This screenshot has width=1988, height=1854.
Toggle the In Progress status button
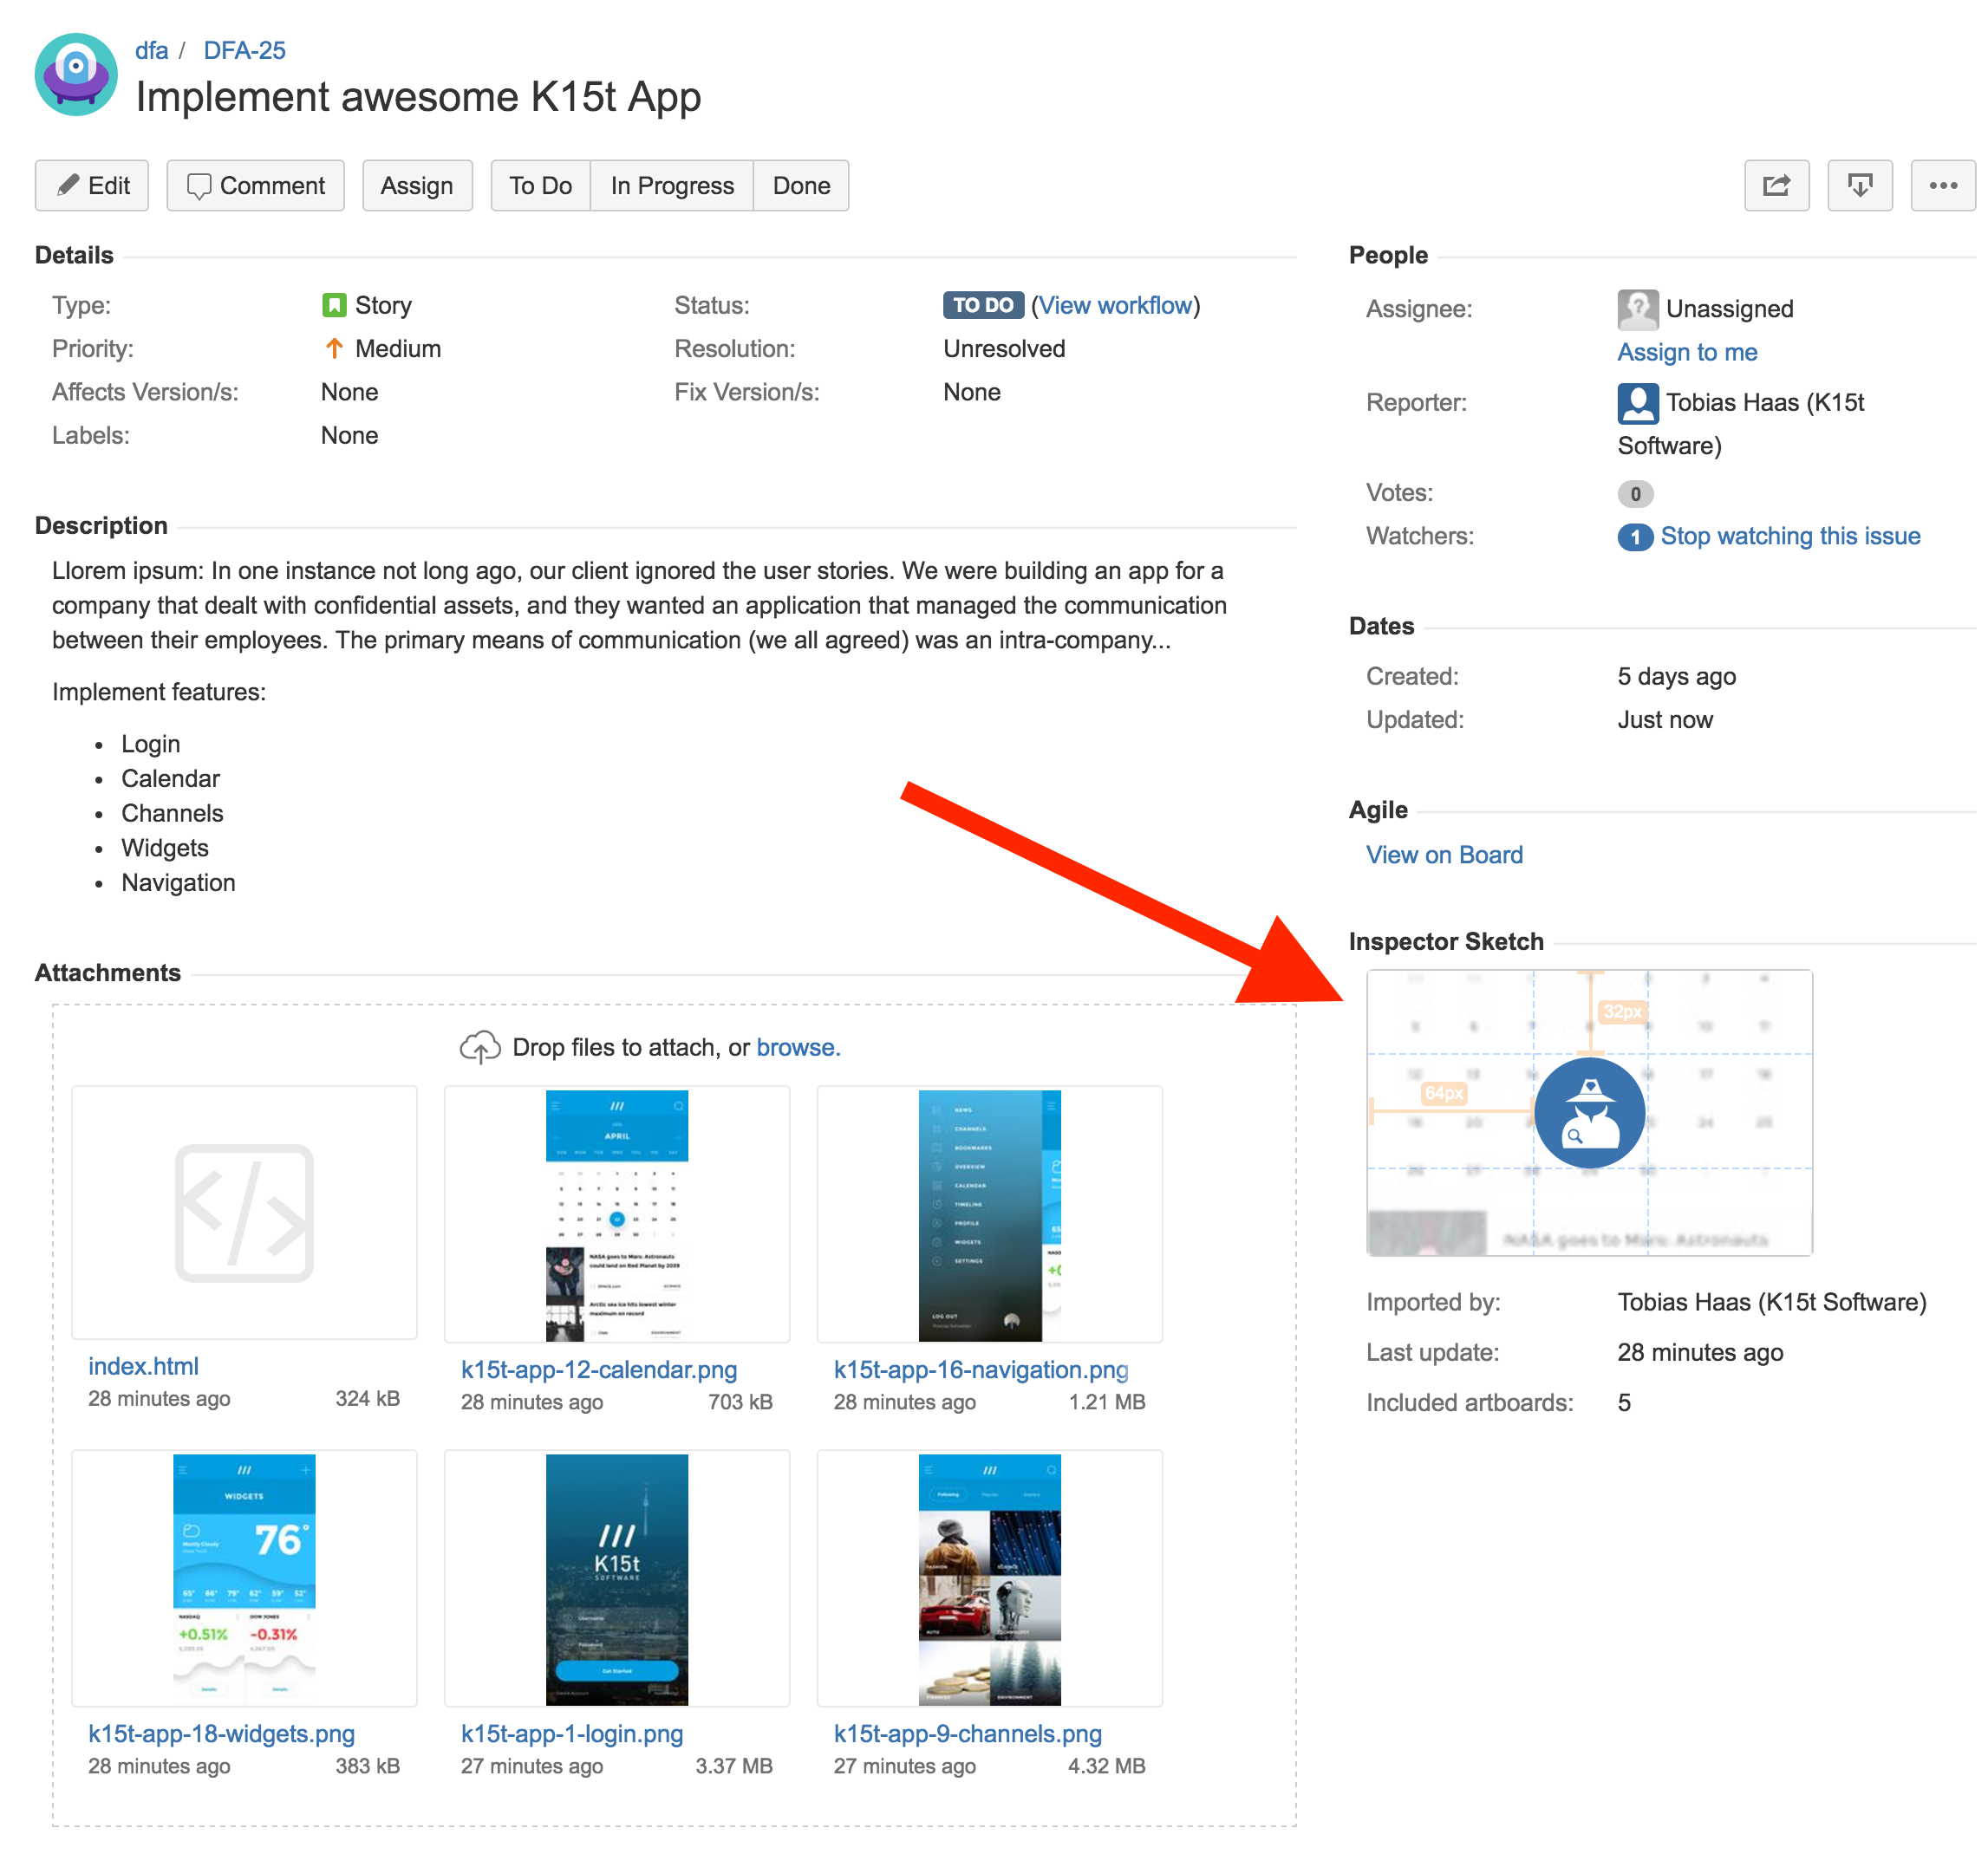click(x=671, y=186)
